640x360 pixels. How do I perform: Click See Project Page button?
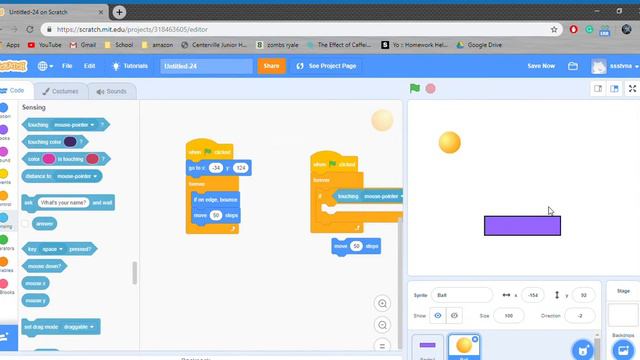(326, 66)
